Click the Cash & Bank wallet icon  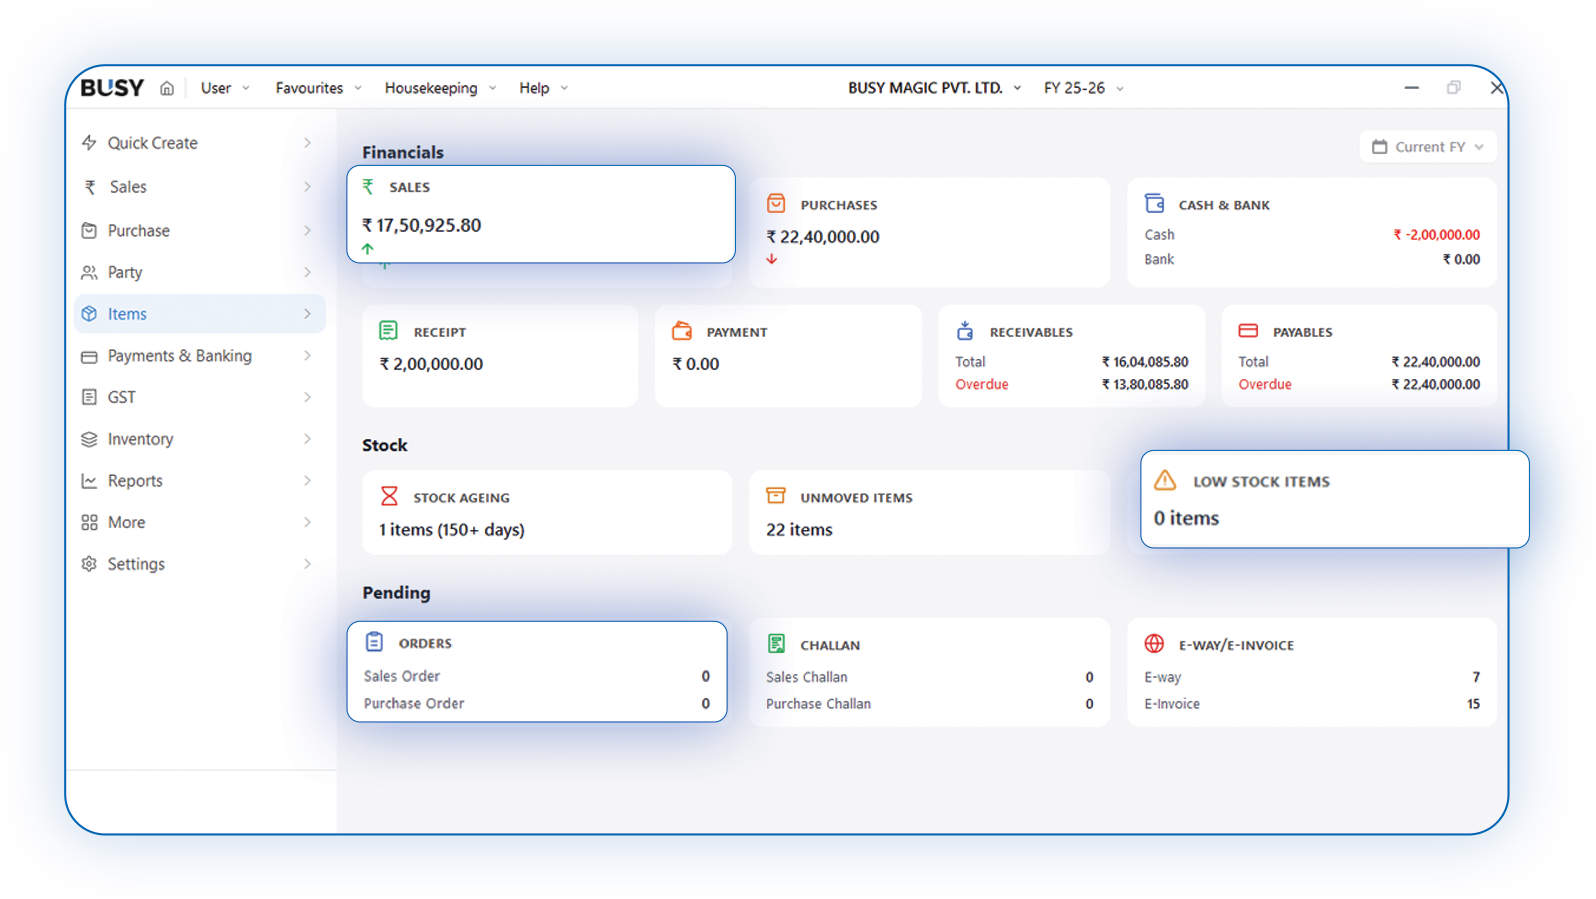(x=1154, y=203)
